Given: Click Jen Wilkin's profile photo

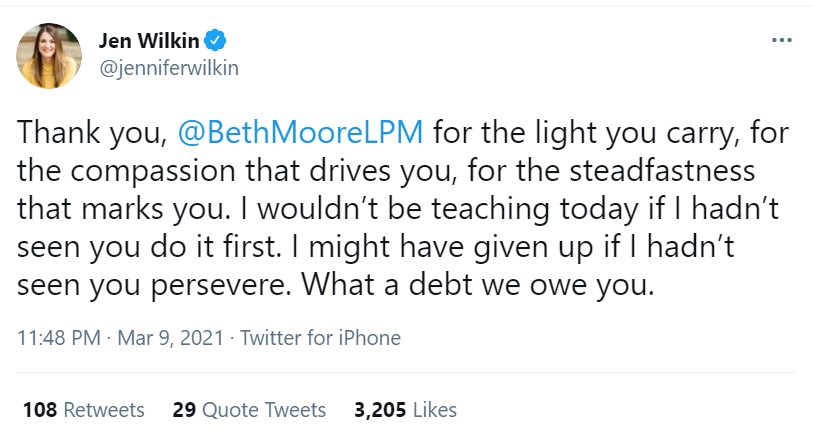Looking at the screenshot, I should pyautogui.click(x=50, y=54).
